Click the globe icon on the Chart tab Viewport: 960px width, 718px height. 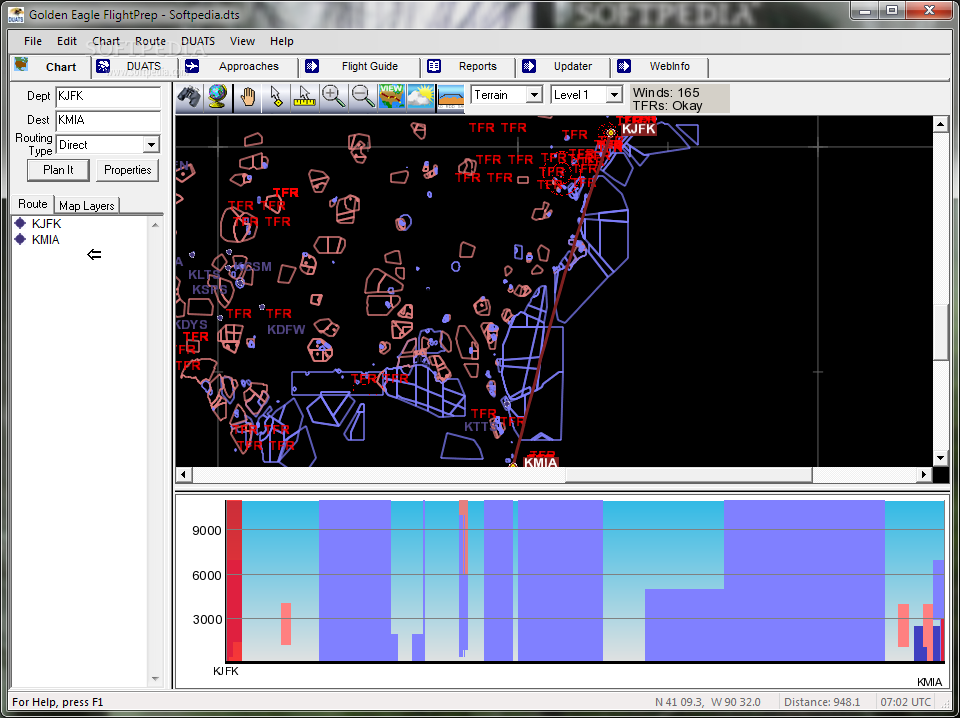click(x=22, y=64)
